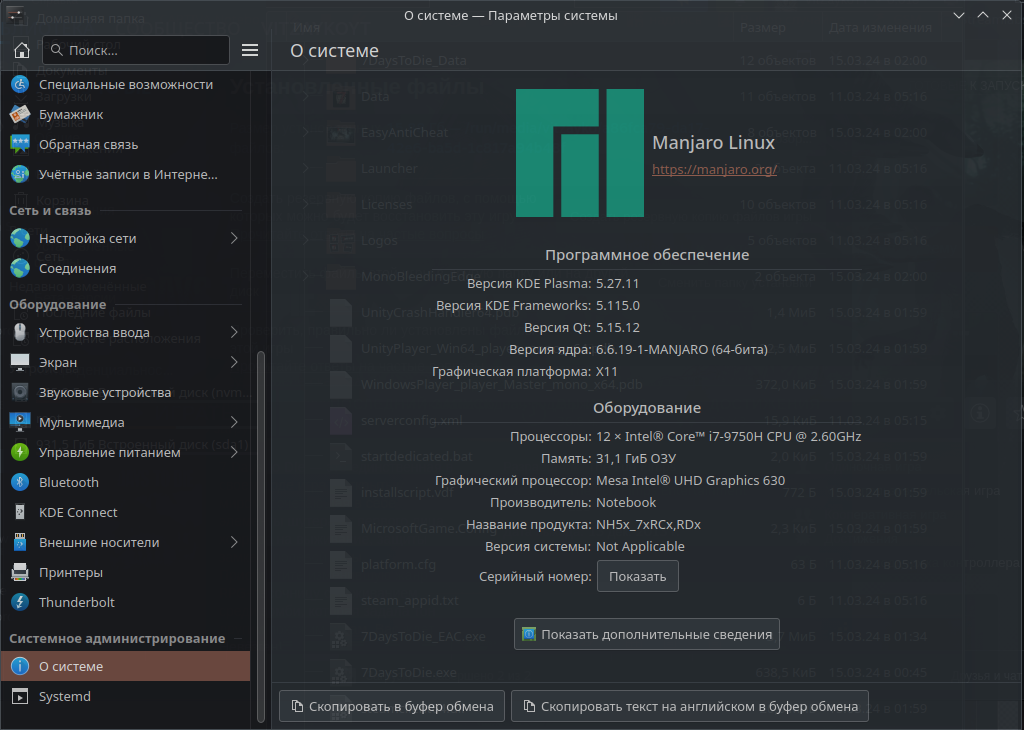Click the Обратная связь feedback icon
Screen dimensions: 1024x730
(x=20, y=144)
